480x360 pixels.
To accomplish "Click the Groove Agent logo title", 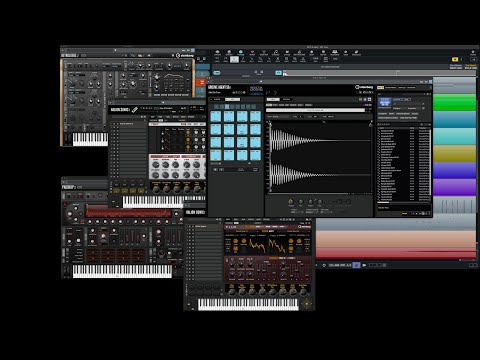I will click(219, 87).
